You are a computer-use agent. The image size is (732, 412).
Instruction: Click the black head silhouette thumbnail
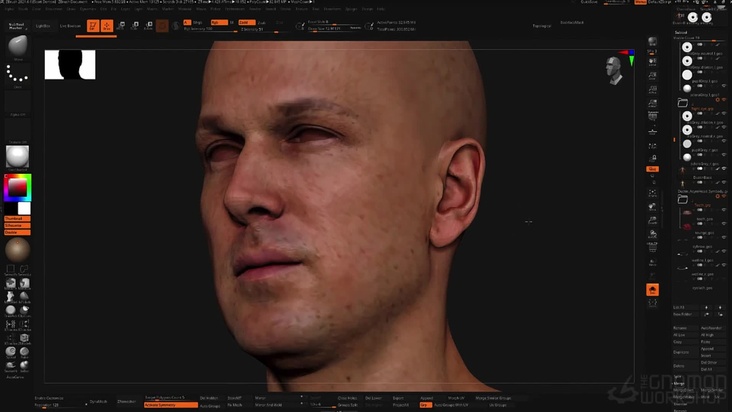coord(70,65)
